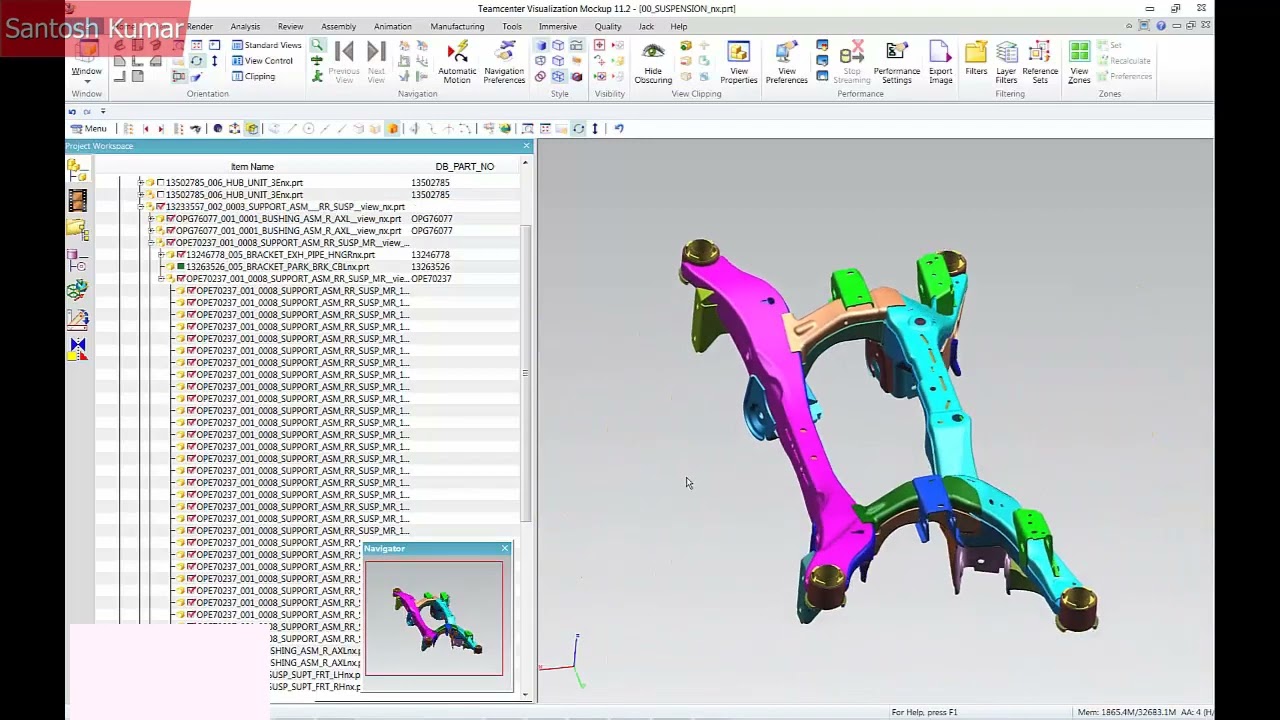Click the orange highlighted cube toolbar icon
The width and height of the screenshot is (1280, 720).
click(393, 128)
